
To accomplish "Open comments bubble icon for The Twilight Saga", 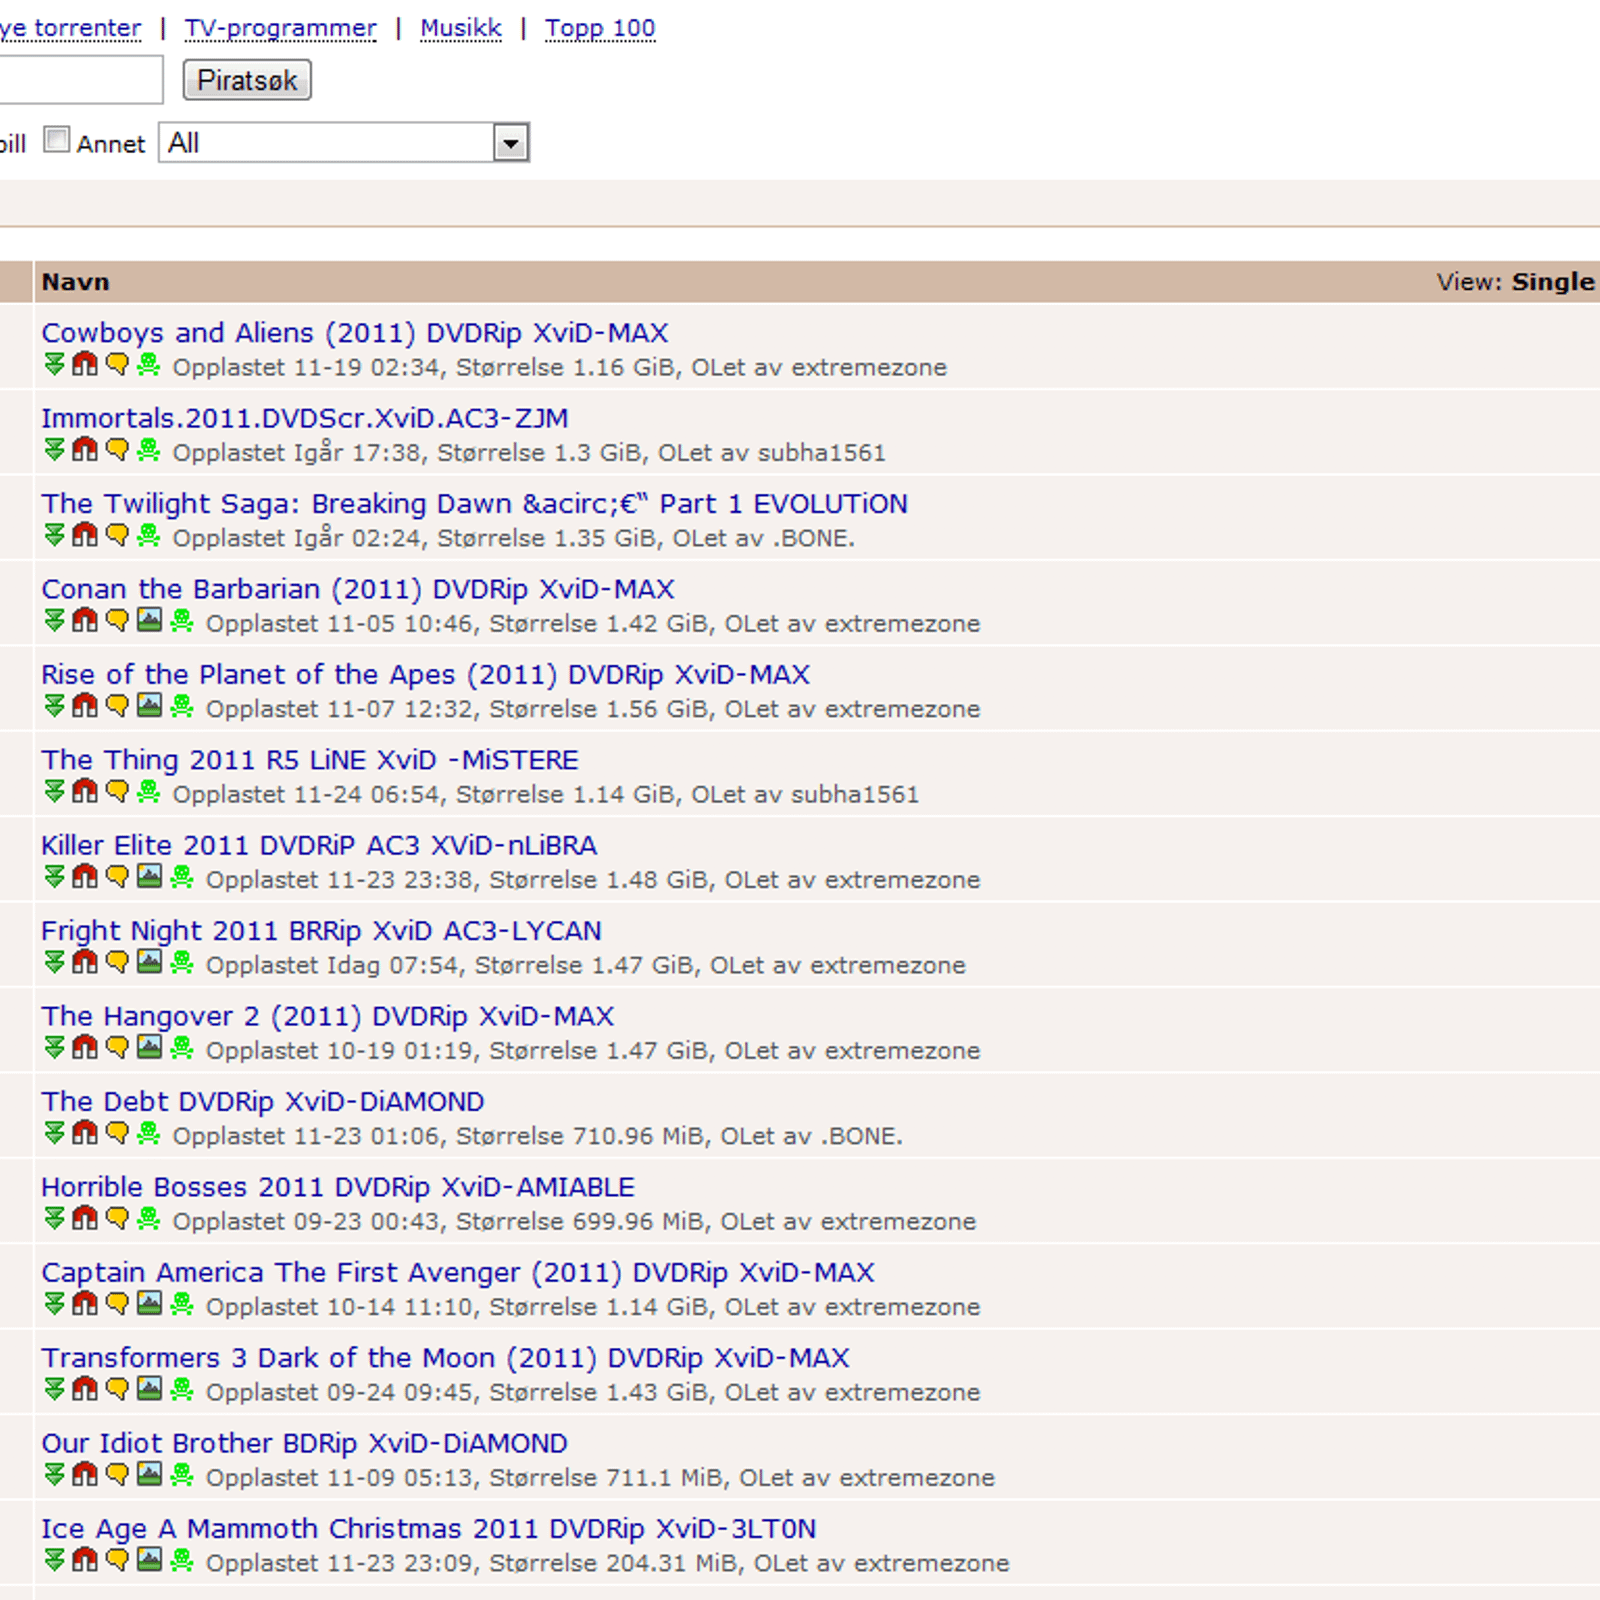I will coord(117,535).
